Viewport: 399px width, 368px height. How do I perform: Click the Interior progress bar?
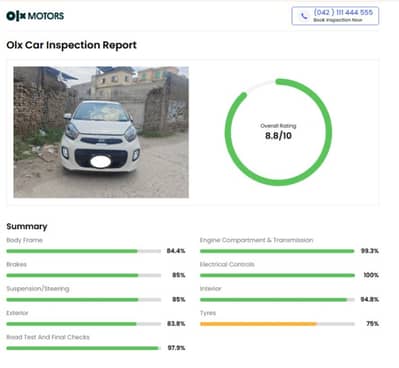coord(277,300)
